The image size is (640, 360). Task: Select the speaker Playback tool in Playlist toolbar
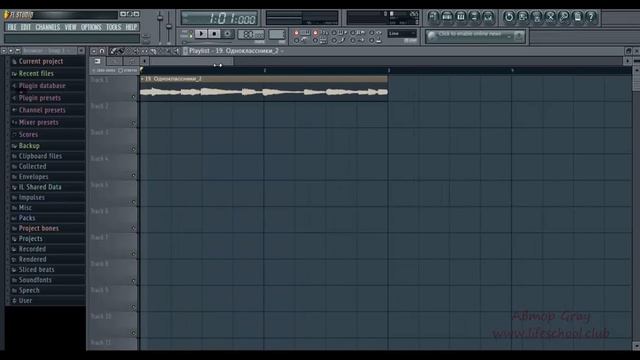click(176, 51)
